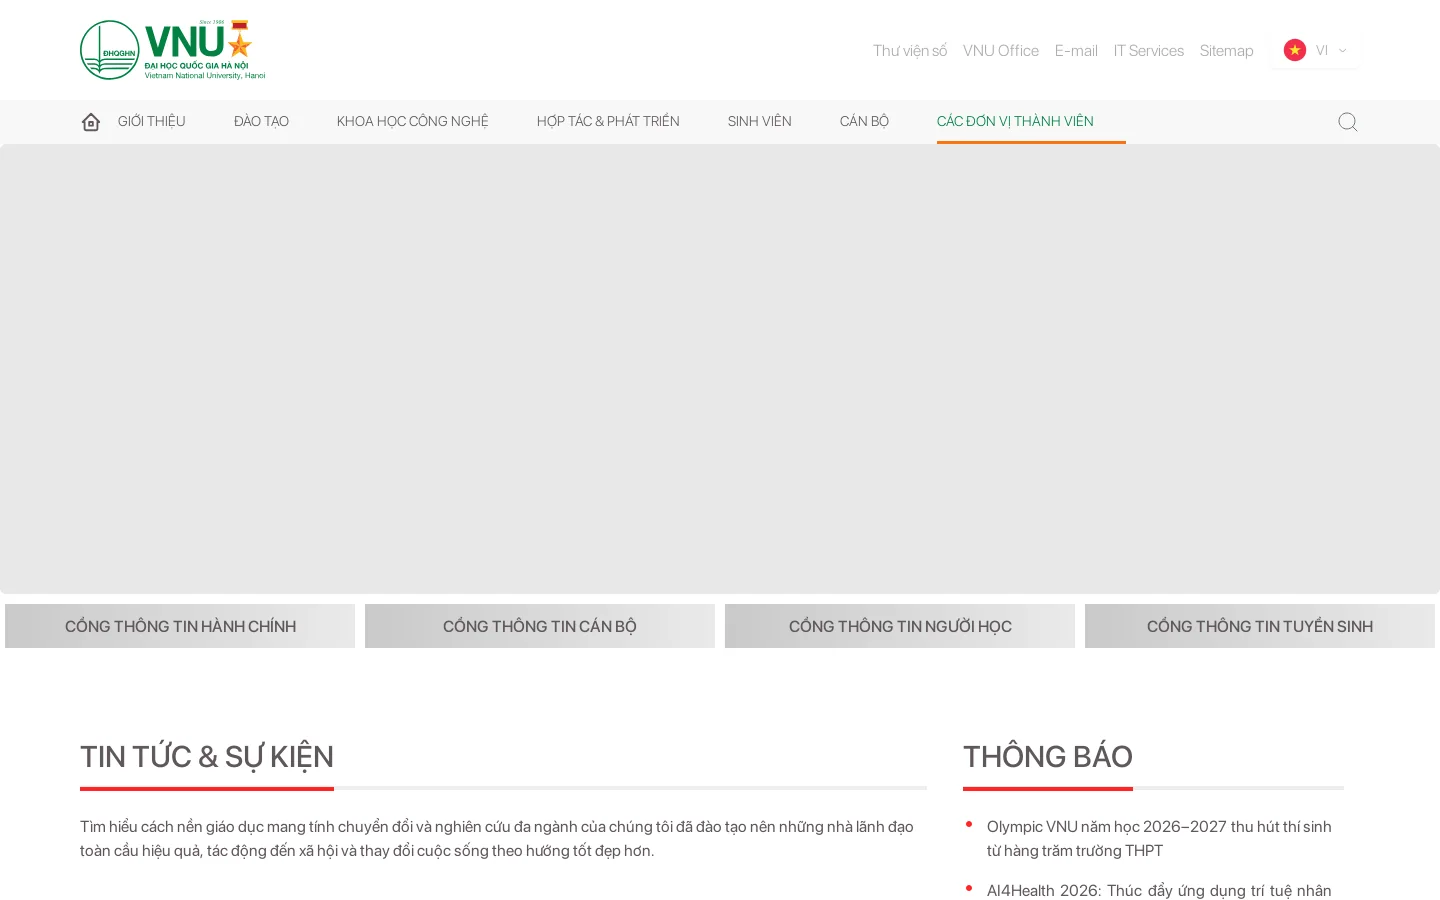Viewport: 1440px width, 900px height.
Task: Click the Vietnam flag language icon
Action: (x=1295, y=50)
